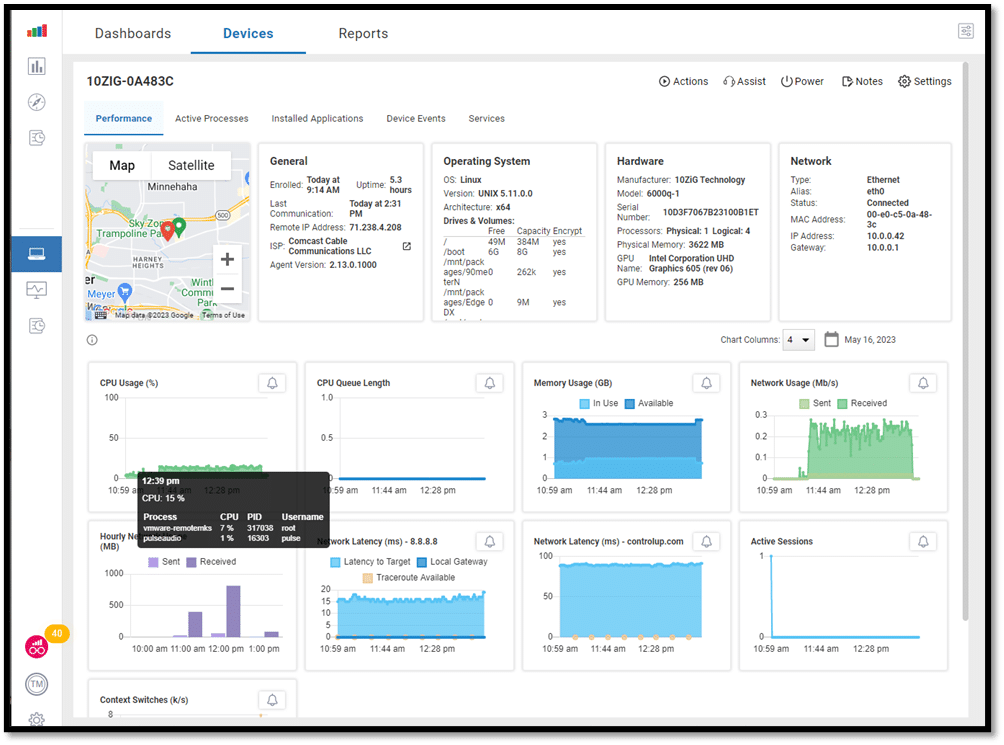Viewport: 1004px width, 745px height.
Task: Click the bell on Active Sessions chart
Action: pyautogui.click(x=923, y=541)
